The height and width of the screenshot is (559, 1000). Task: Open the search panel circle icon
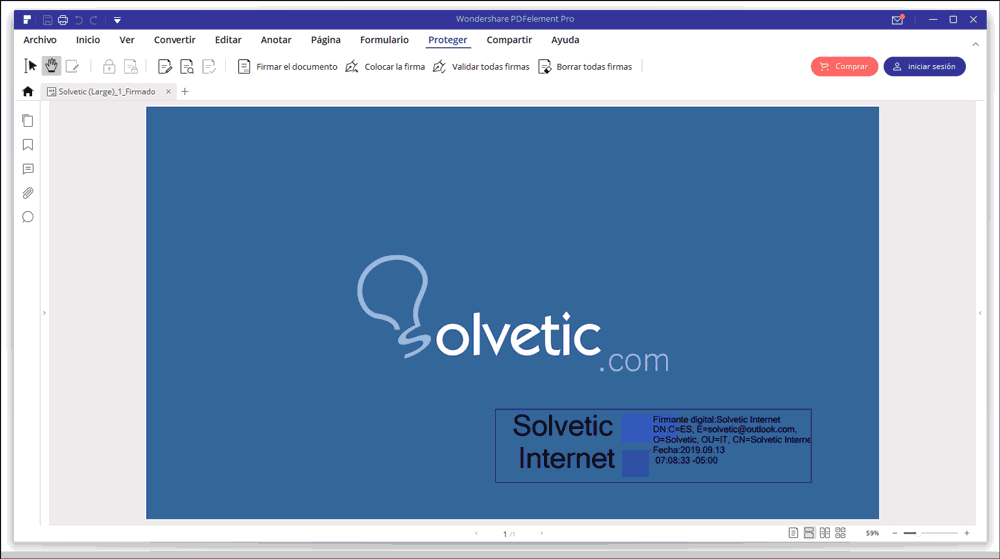point(27,217)
